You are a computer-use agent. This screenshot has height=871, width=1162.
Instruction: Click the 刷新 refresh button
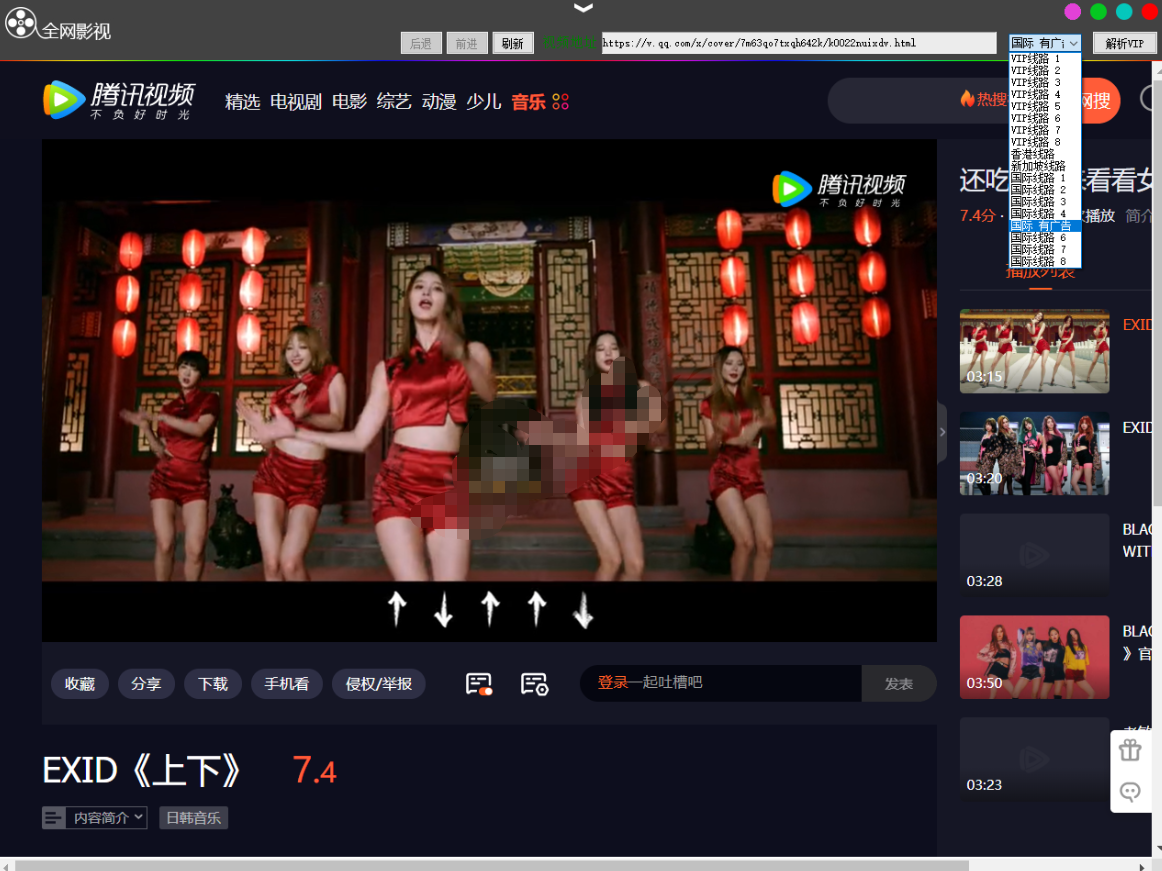pyautogui.click(x=512, y=43)
